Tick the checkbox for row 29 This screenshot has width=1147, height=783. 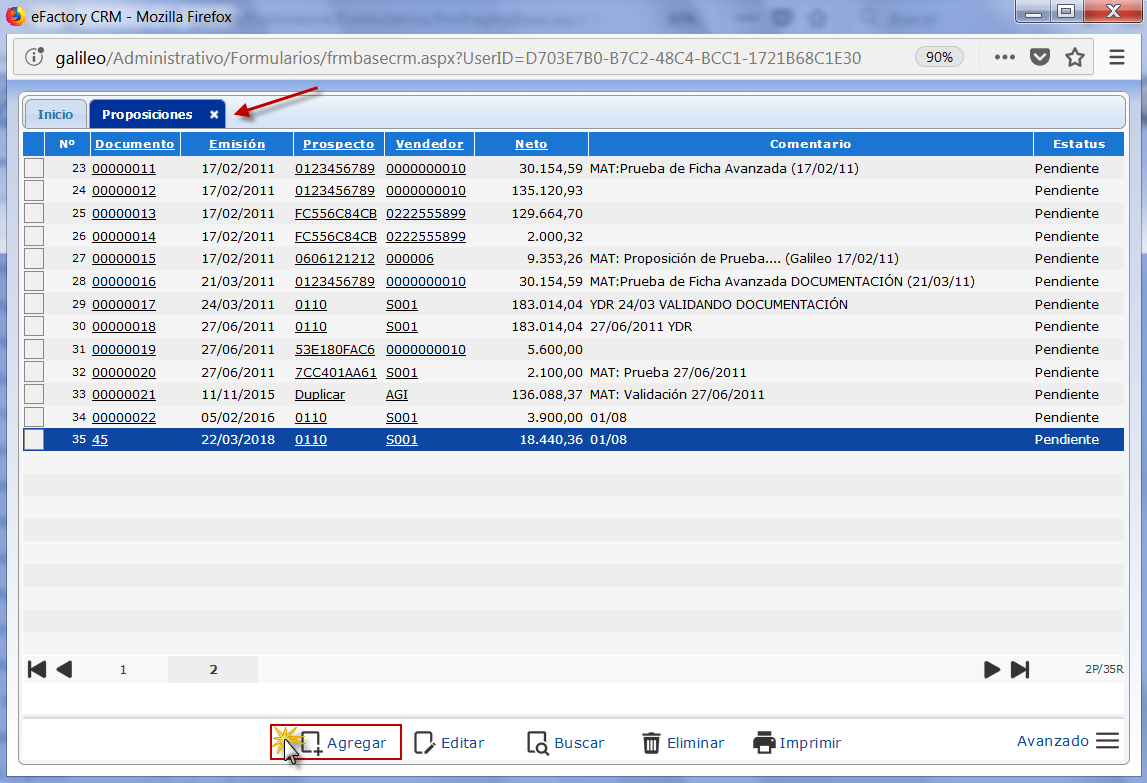point(34,304)
